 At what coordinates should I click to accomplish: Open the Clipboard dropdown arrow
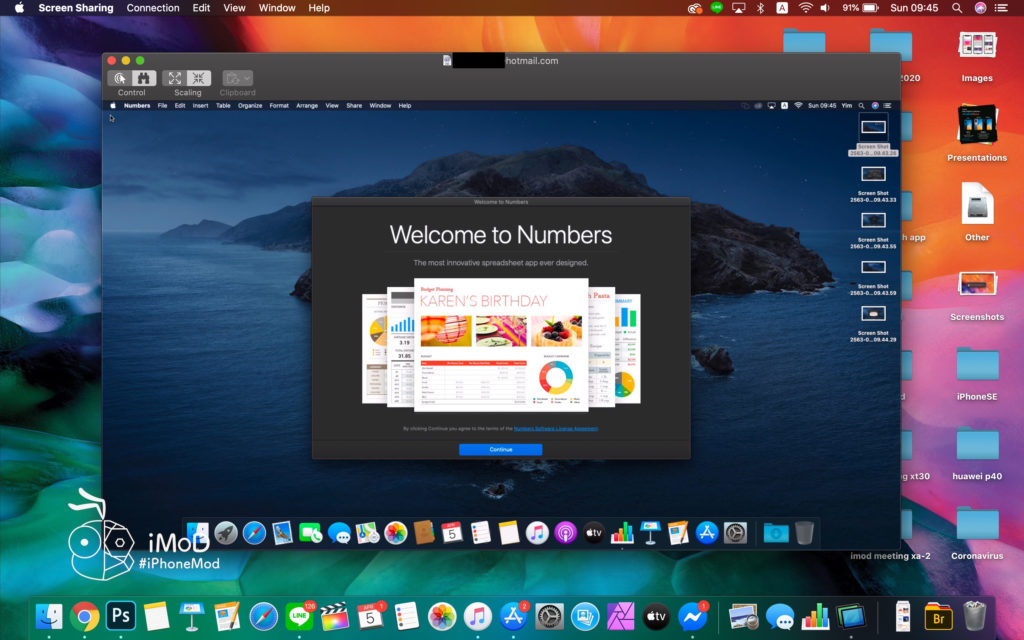click(247, 78)
